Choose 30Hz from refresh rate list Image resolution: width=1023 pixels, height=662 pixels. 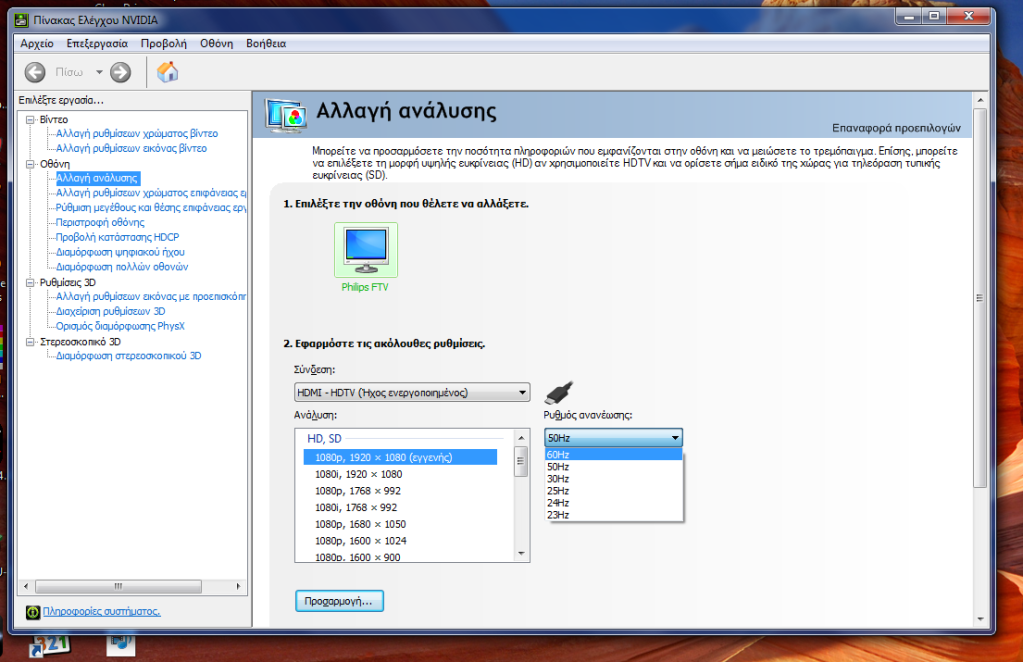[x=613, y=479]
